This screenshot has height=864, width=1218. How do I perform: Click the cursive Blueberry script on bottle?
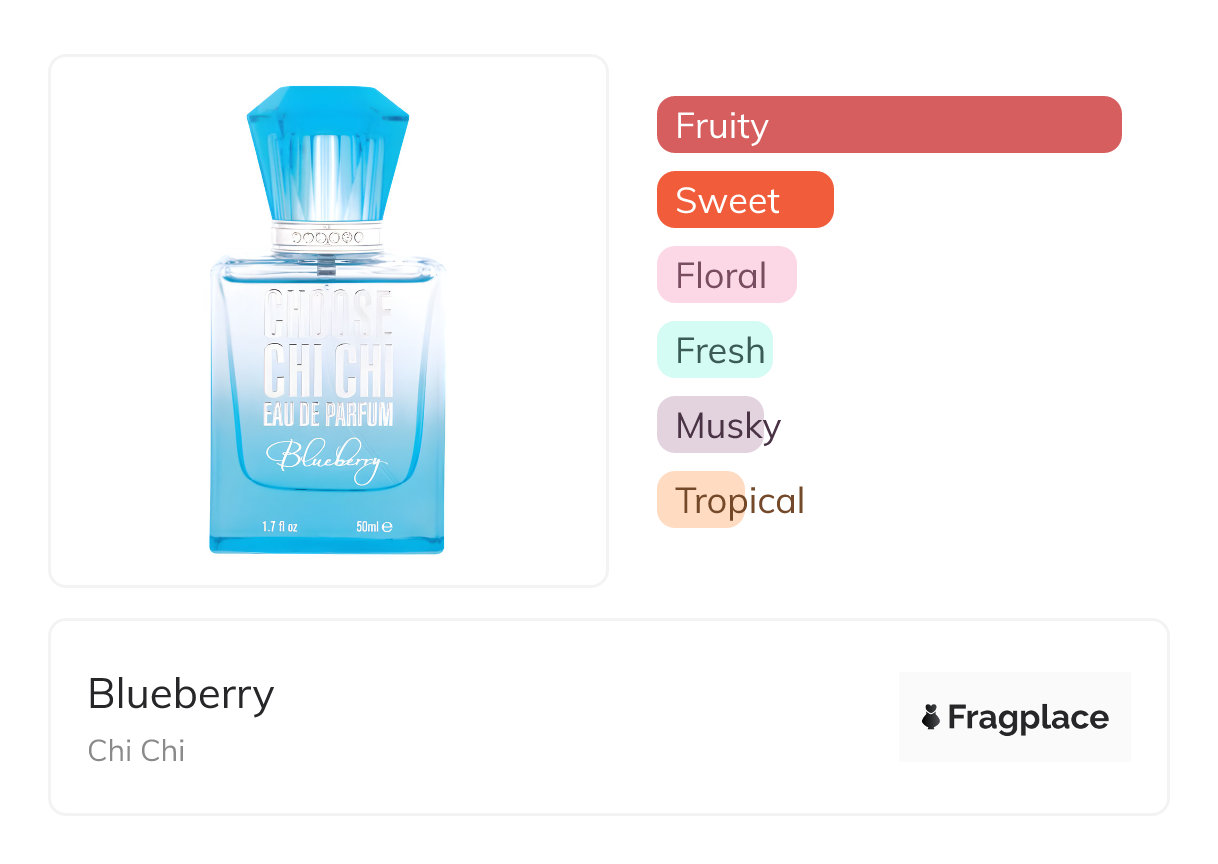click(327, 460)
